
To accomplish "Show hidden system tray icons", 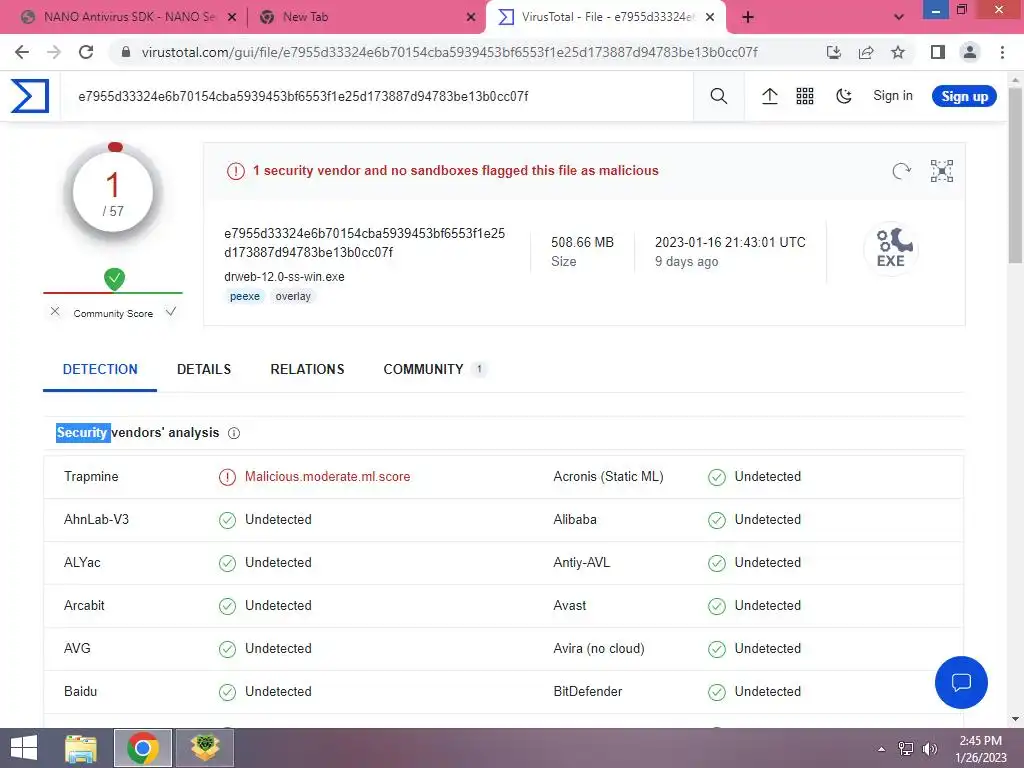I will (881, 749).
